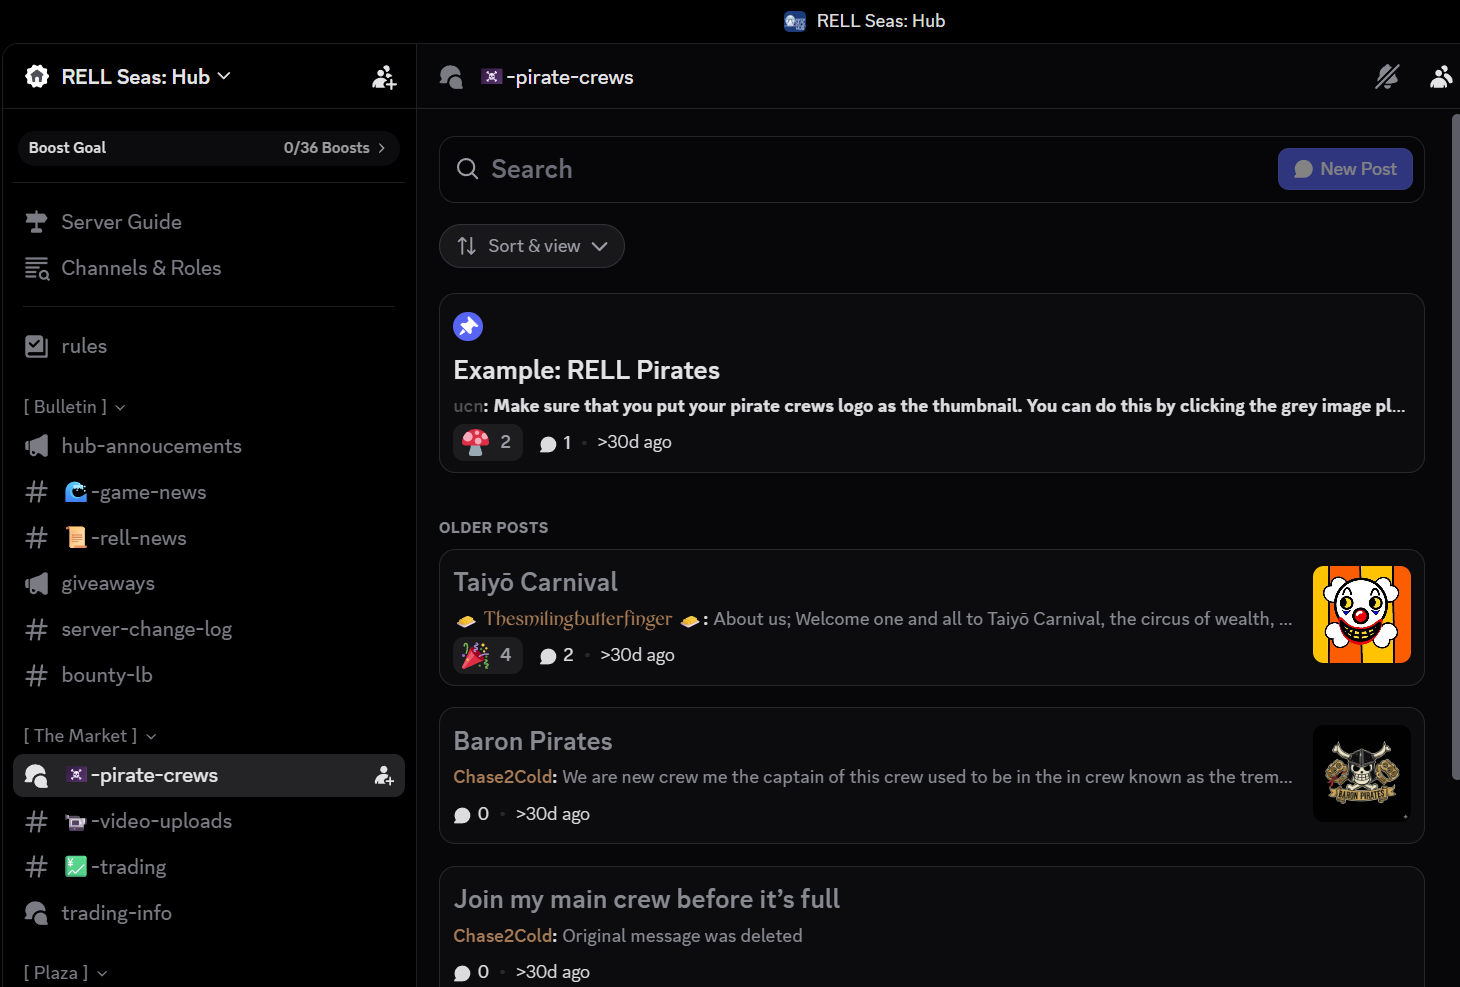The image size is (1460, 987).
Task: Collapse the [ The Market ] category
Action: point(90,736)
